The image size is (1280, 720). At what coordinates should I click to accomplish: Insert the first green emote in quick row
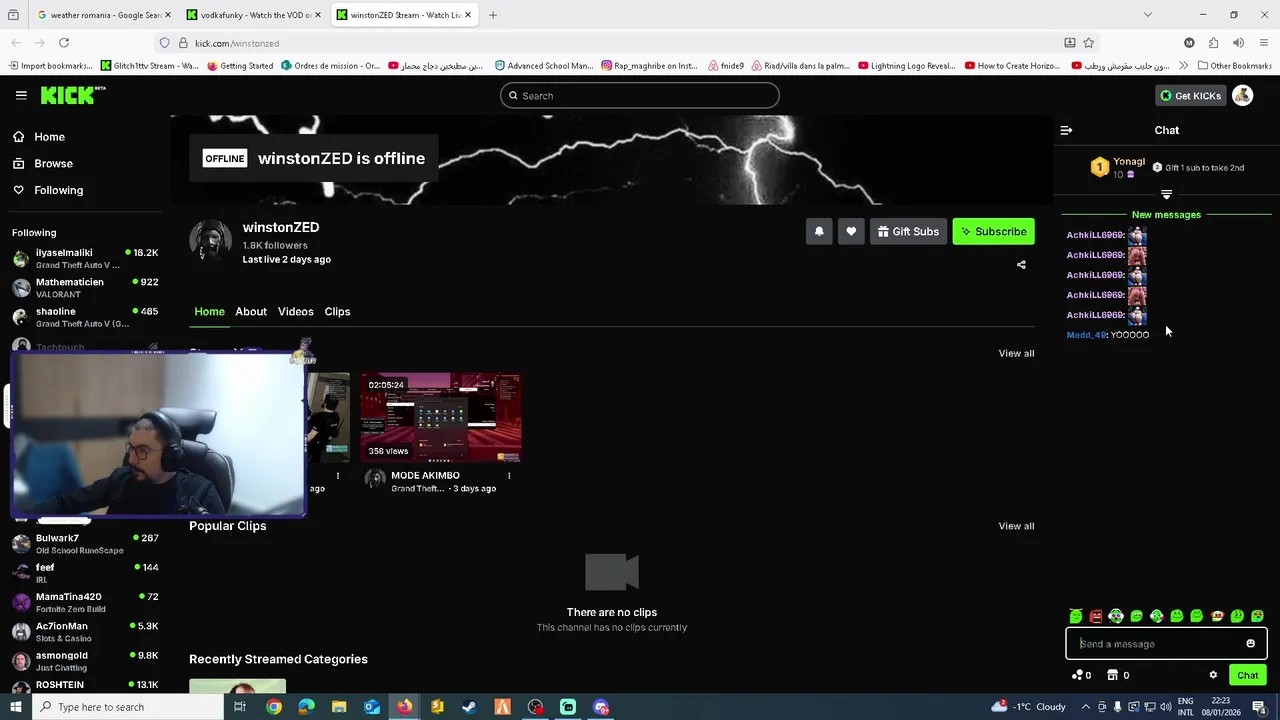pos(1076,616)
